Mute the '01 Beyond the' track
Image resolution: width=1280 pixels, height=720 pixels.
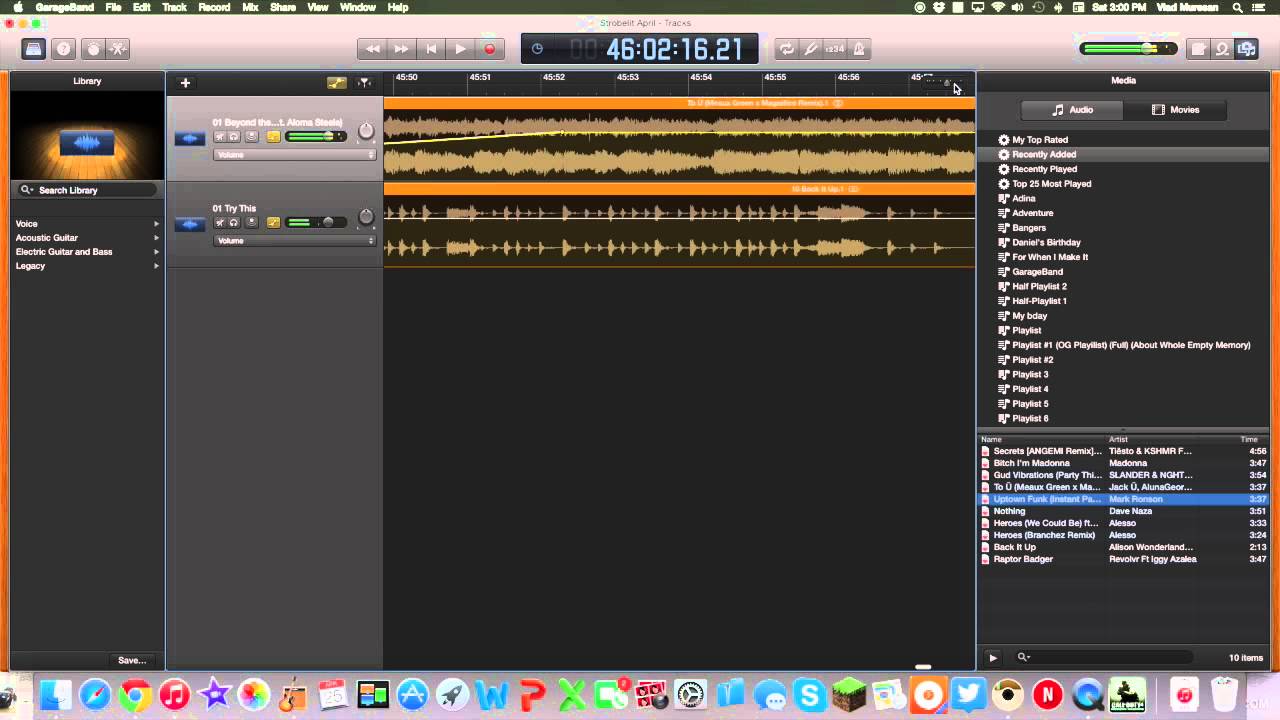pos(219,137)
